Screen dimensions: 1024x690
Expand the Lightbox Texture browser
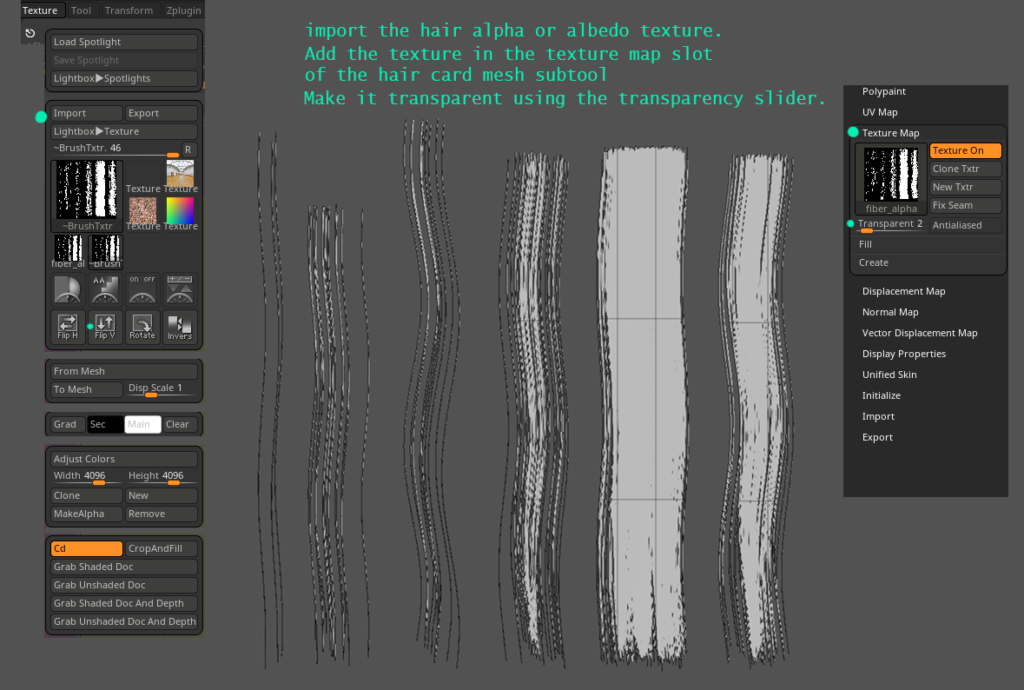point(122,130)
